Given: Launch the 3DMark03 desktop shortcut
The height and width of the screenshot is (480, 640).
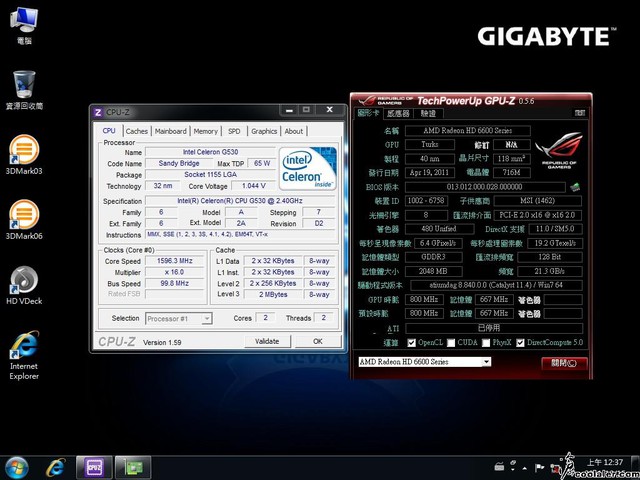Looking at the screenshot, I should 24,155.
